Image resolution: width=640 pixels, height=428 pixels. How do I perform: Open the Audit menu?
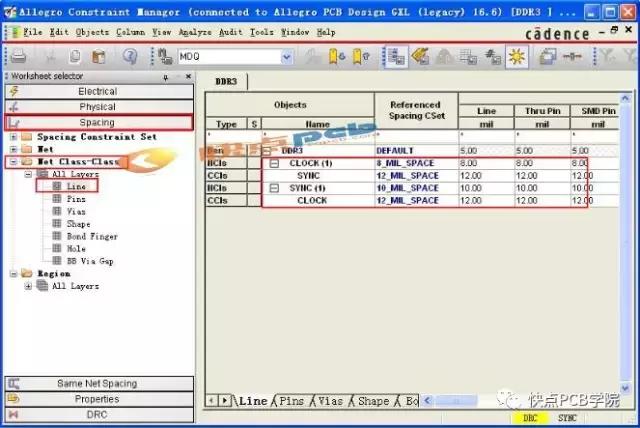[x=231, y=32]
